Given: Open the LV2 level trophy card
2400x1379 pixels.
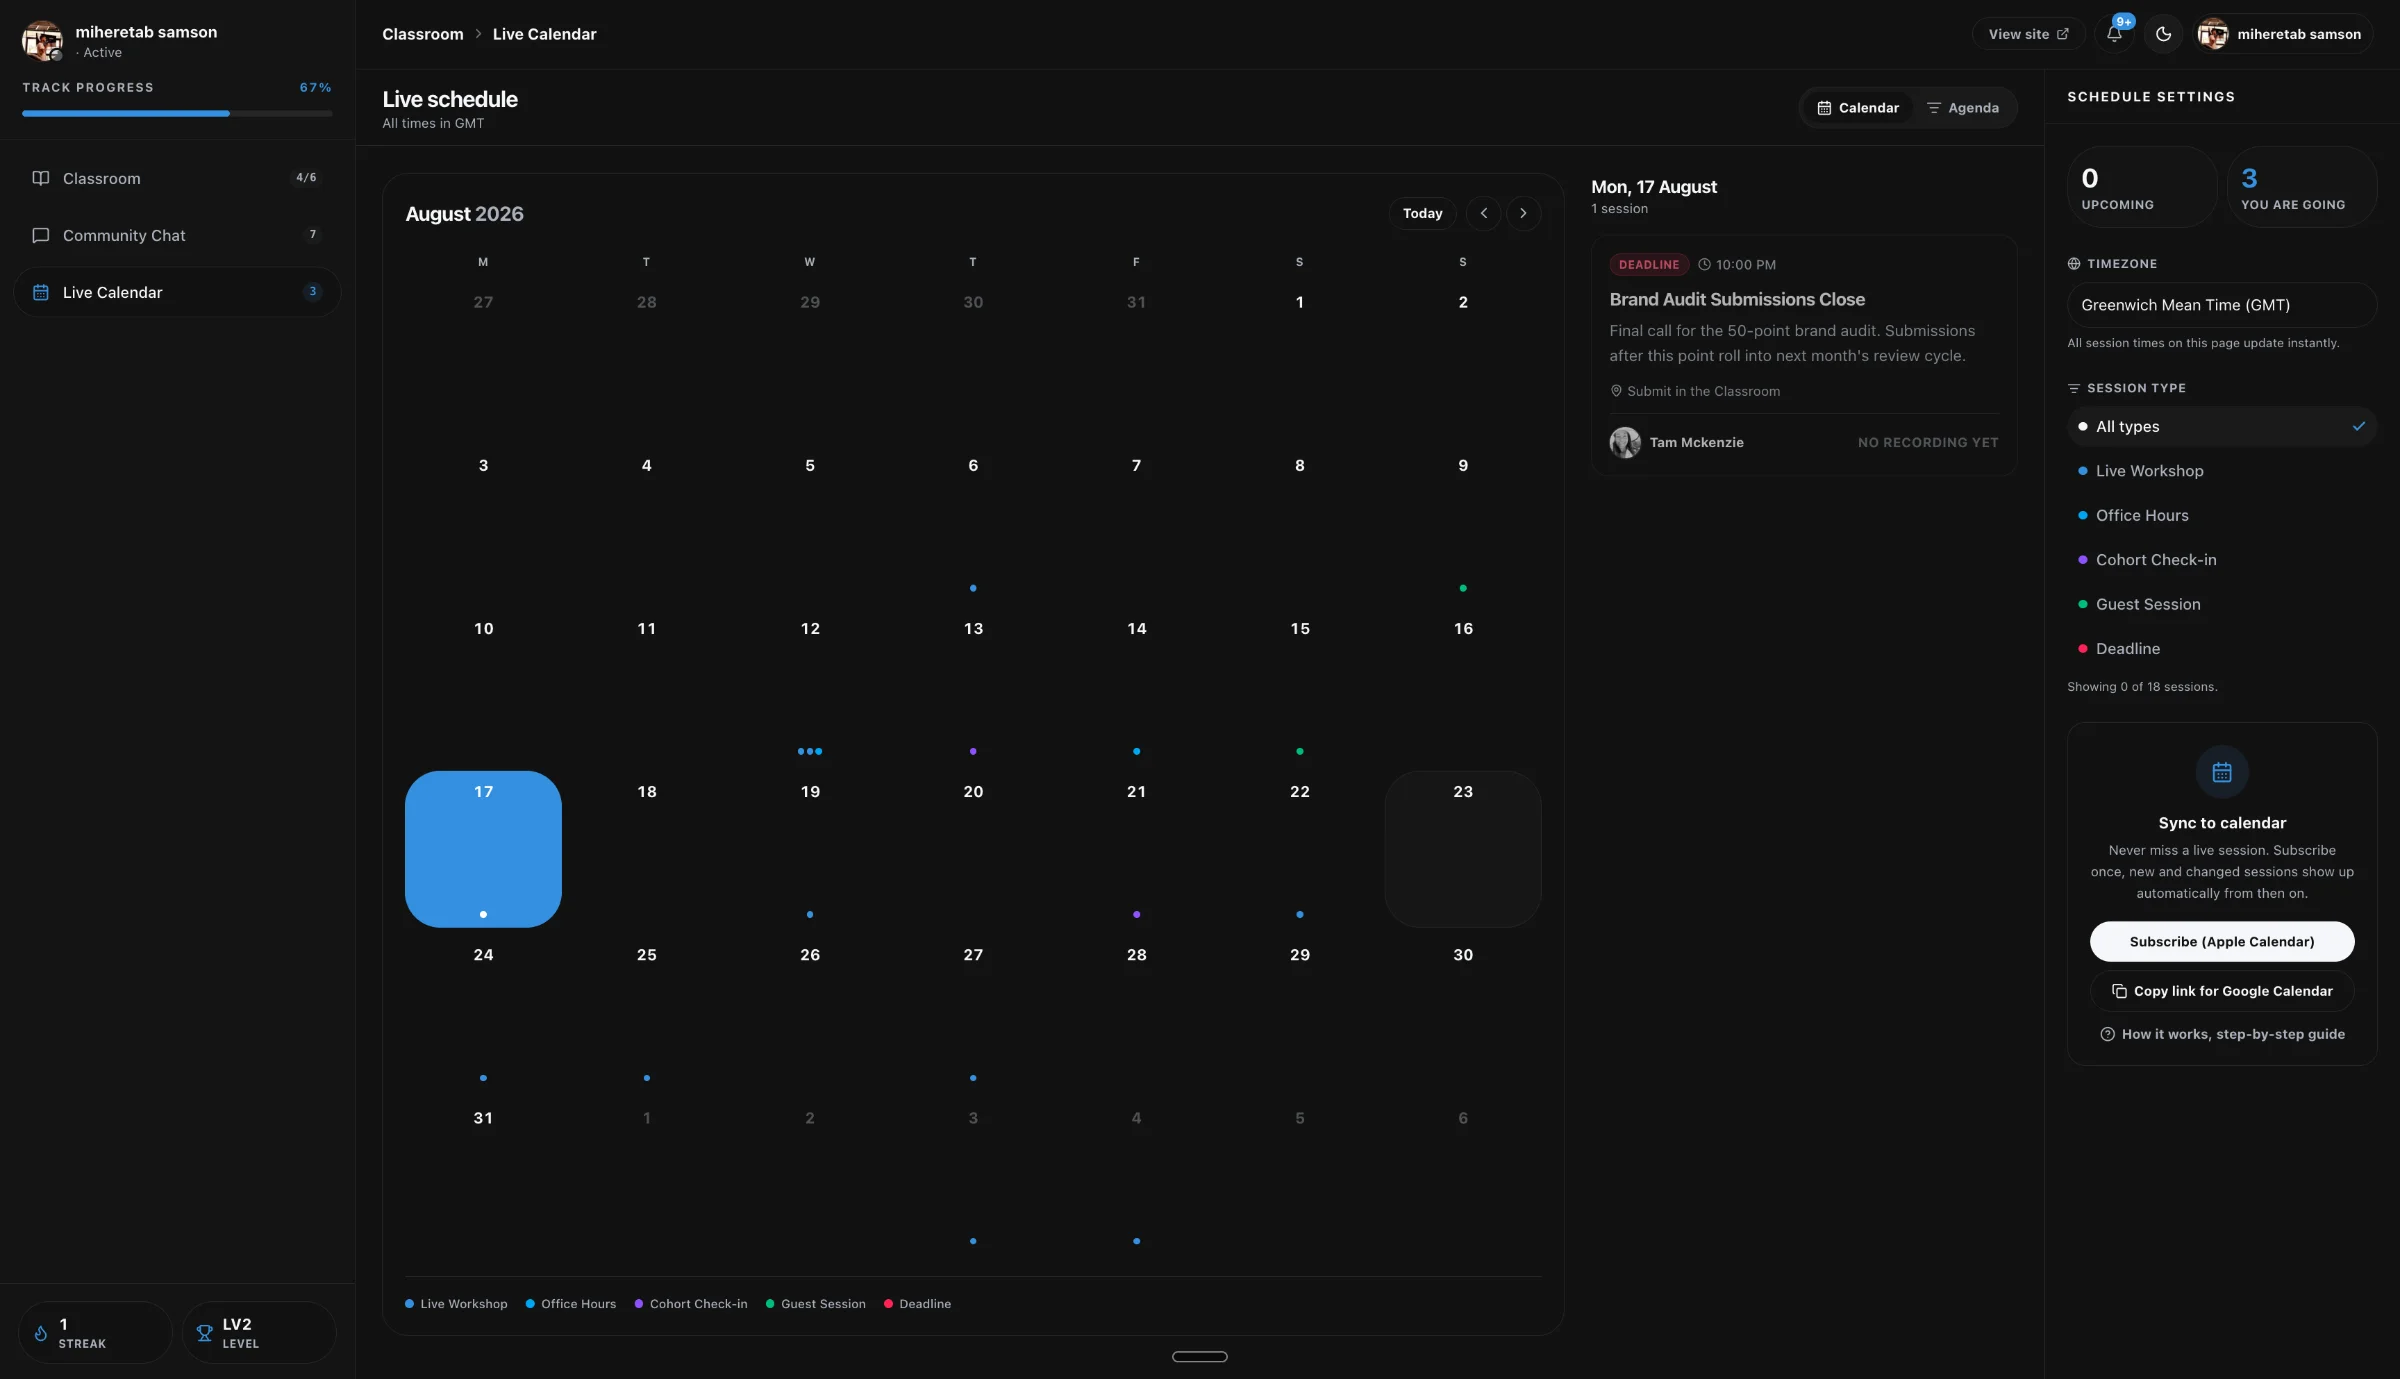Looking at the screenshot, I should click(x=259, y=1332).
